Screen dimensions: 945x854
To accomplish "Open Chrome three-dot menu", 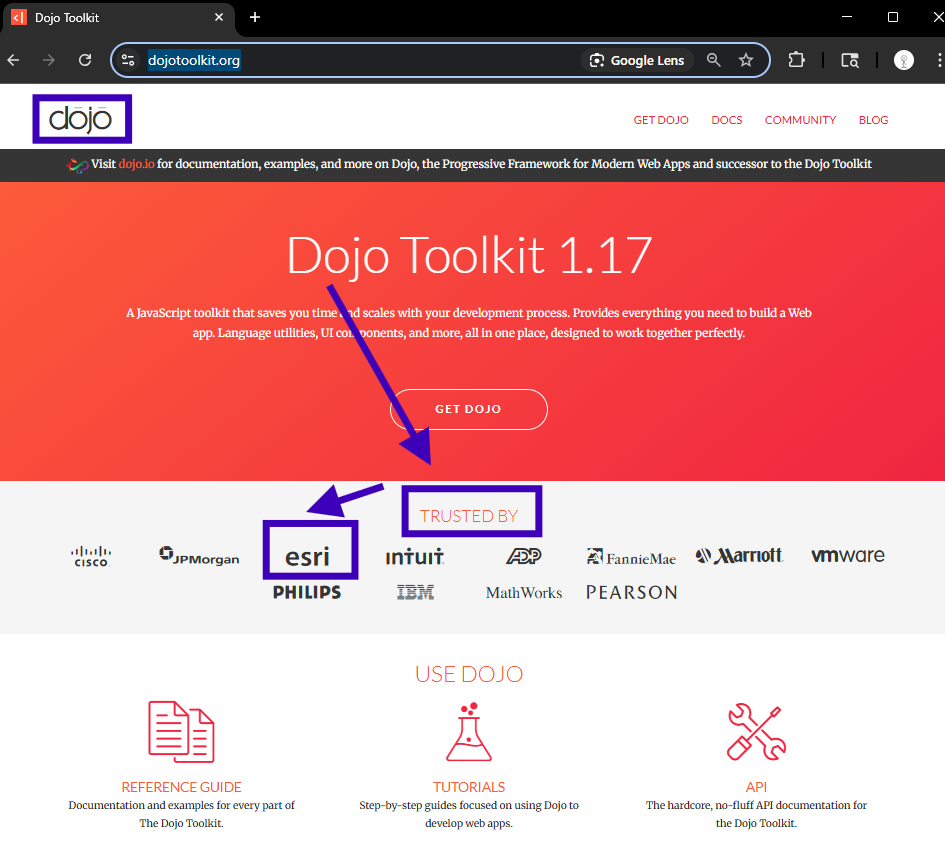I will (938, 60).
